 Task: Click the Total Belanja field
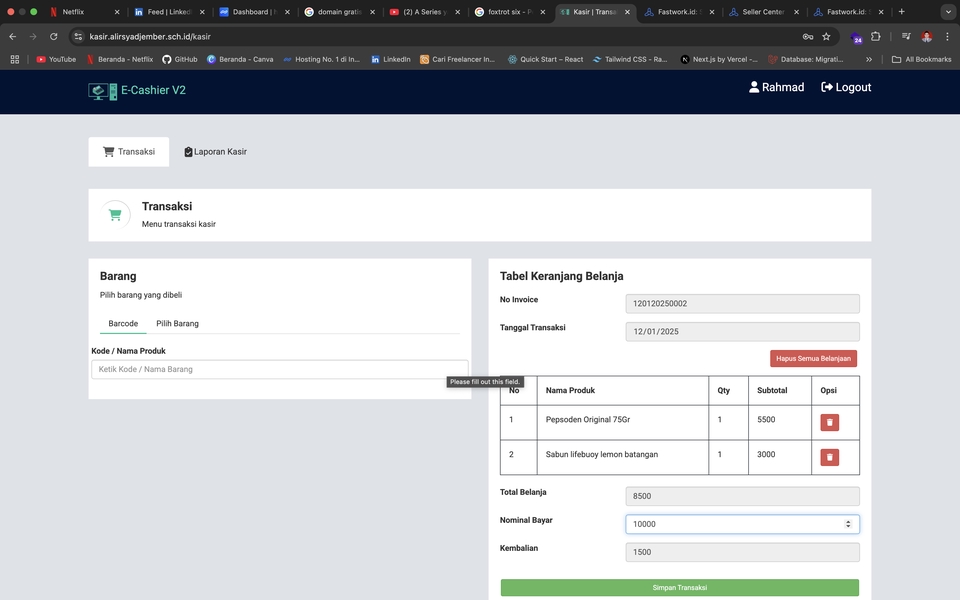[742, 497]
